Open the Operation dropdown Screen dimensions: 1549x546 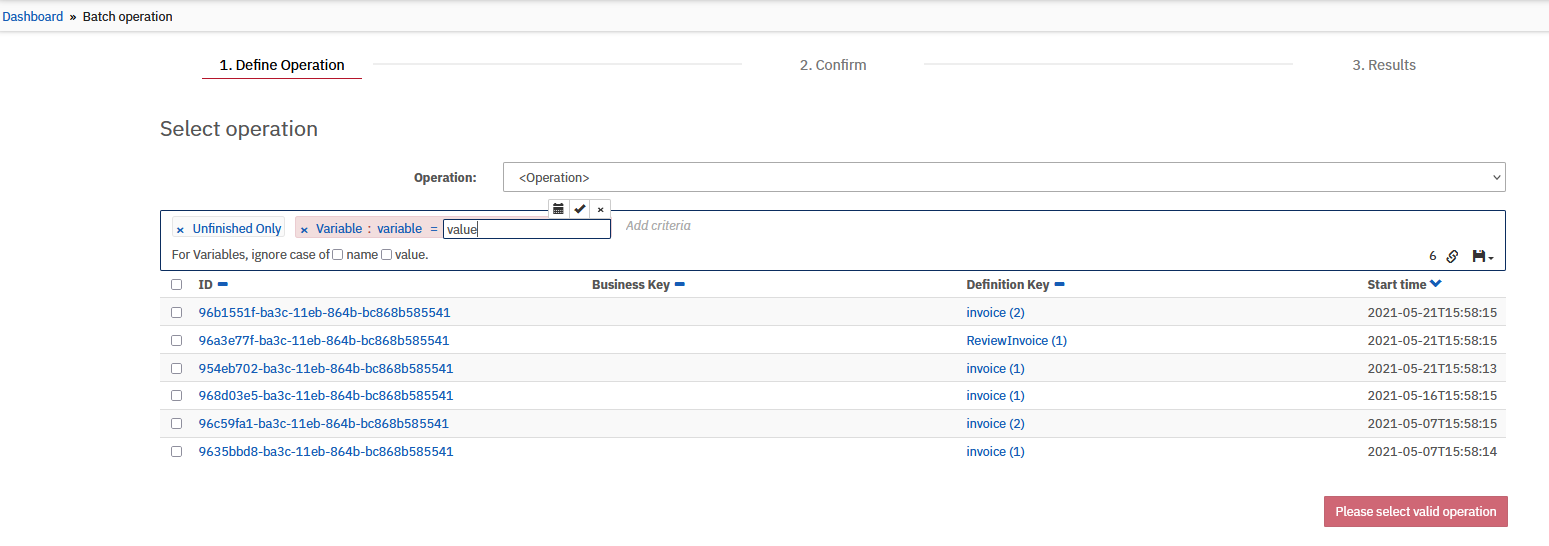coord(1004,177)
